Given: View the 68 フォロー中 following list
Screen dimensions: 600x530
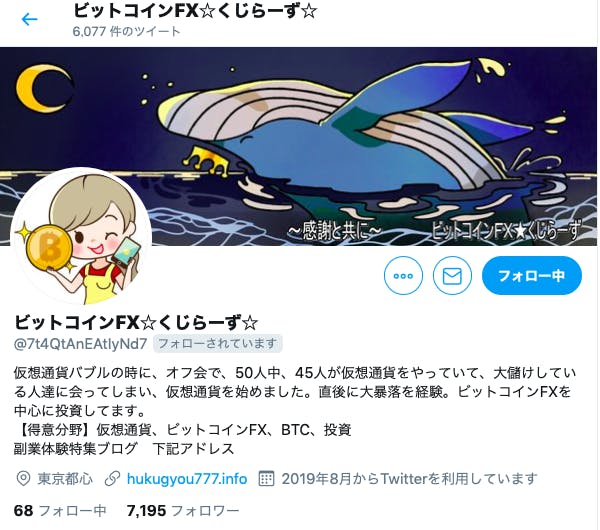Looking at the screenshot, I should tap(60, 510).
